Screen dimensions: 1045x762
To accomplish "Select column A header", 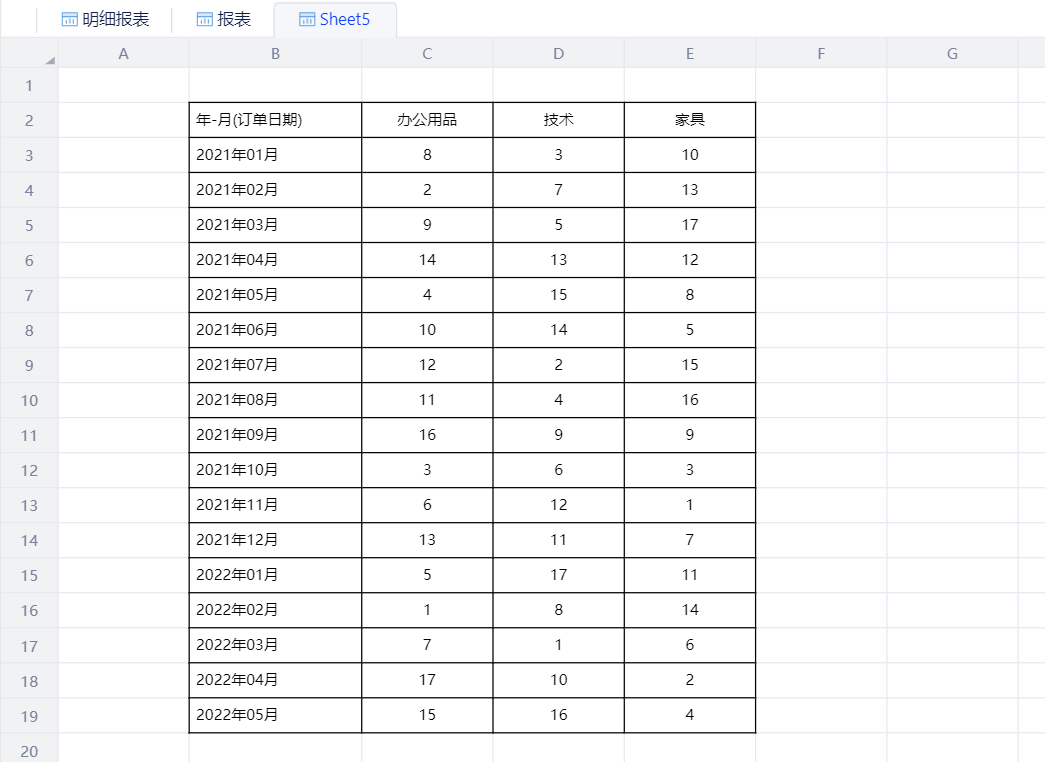I will [124, 54].
